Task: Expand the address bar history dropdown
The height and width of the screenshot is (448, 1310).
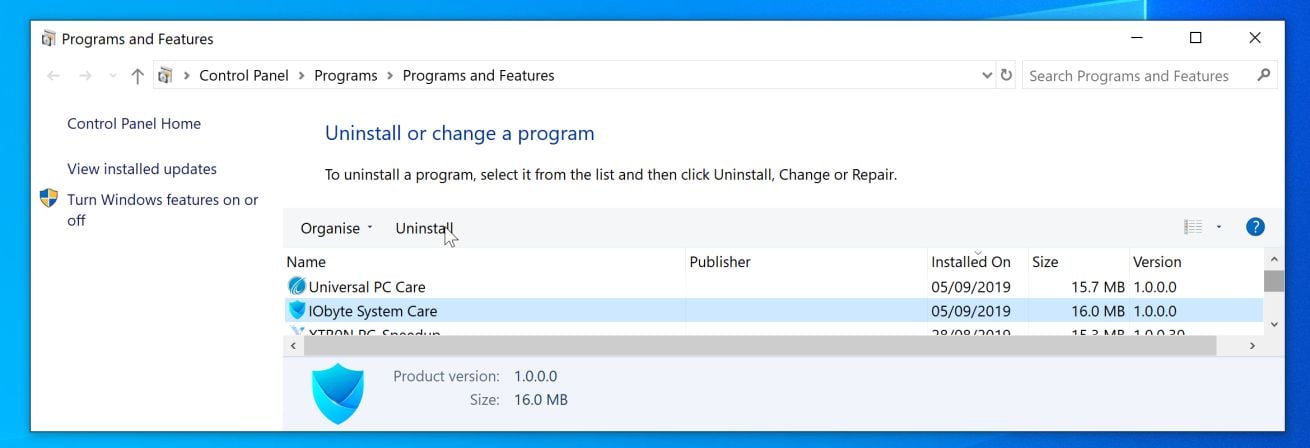Action: pos(987,75)
